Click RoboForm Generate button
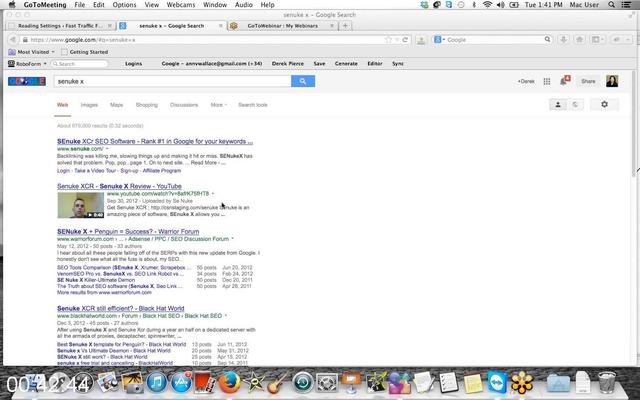This screenshot has width=640, height=400. point(346,64)
